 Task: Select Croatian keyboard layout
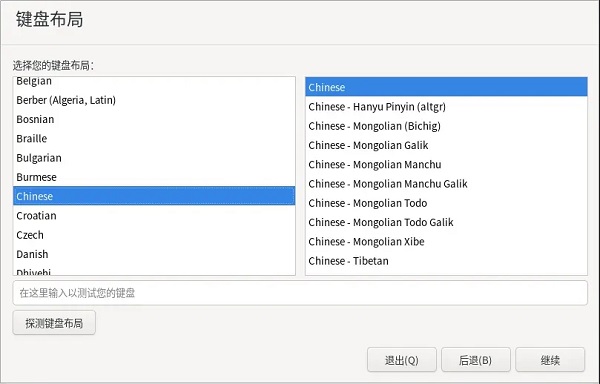[154, 216]
